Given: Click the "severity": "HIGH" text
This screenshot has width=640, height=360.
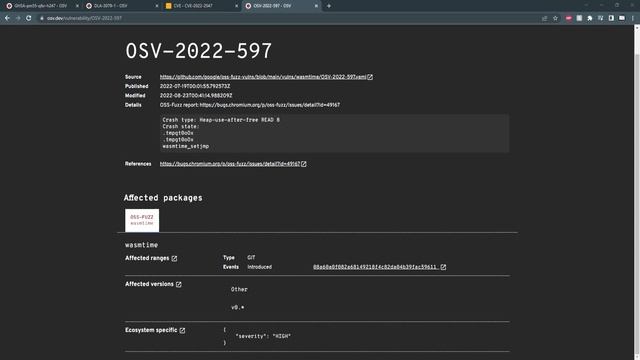Looking at the screenshot, I should (x=263, y=336).
